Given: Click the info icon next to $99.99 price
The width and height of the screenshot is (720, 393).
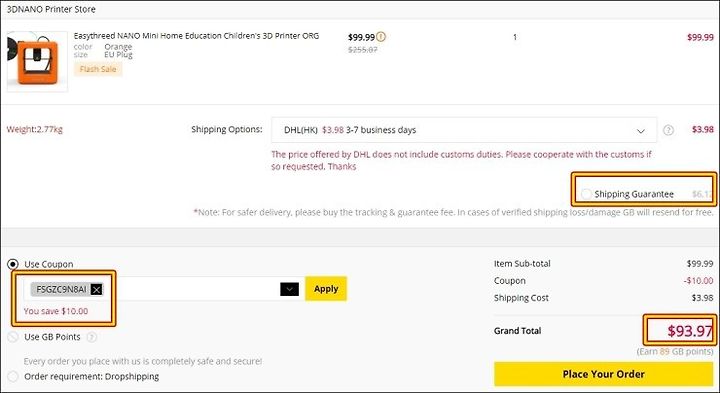Looking at the screenshot, I should (381, 37).
